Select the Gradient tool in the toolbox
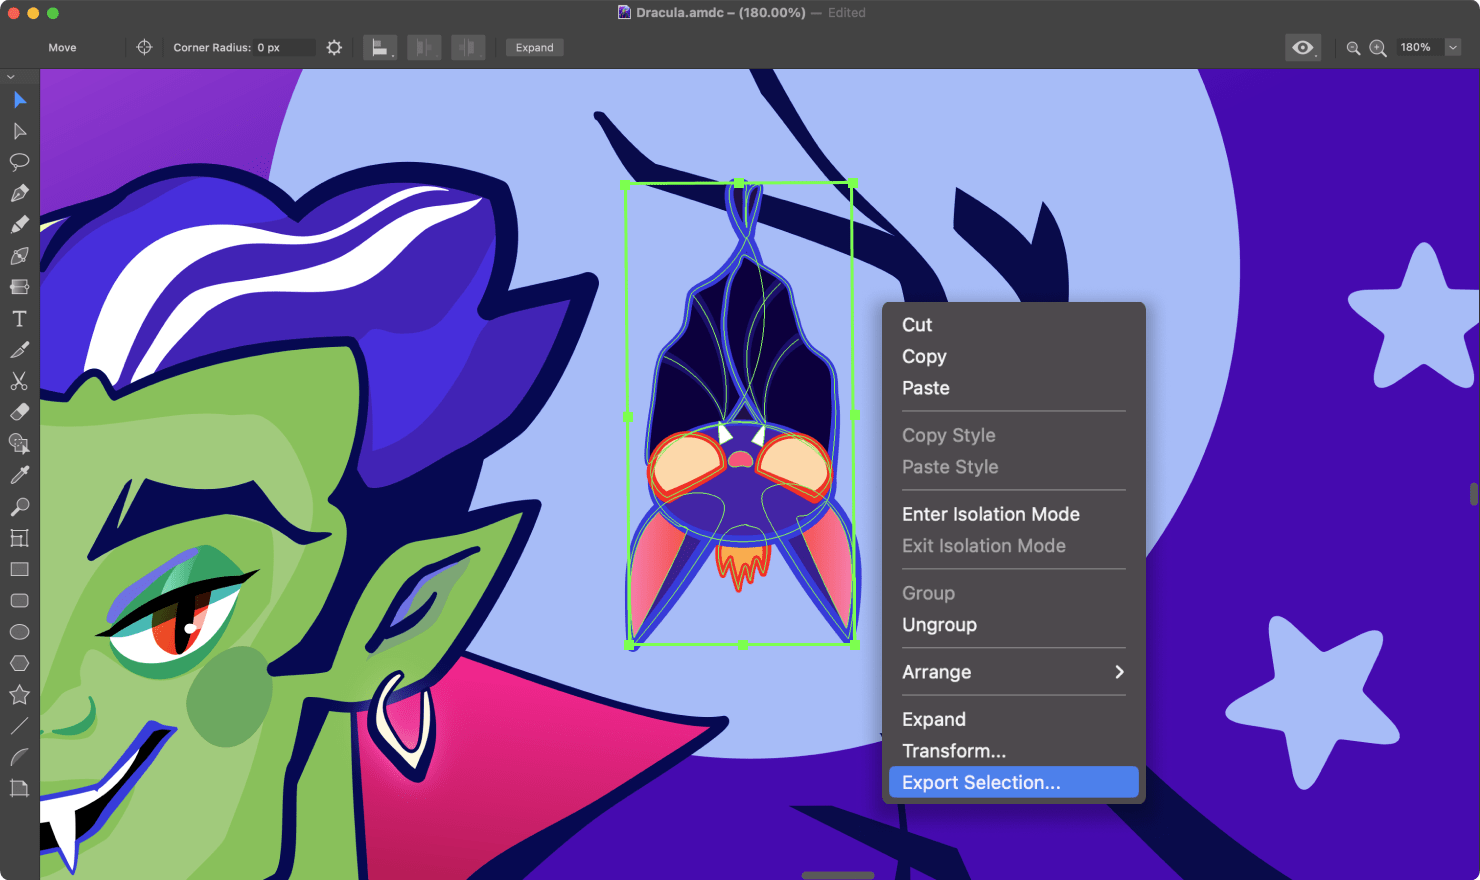 click(19, 287)
